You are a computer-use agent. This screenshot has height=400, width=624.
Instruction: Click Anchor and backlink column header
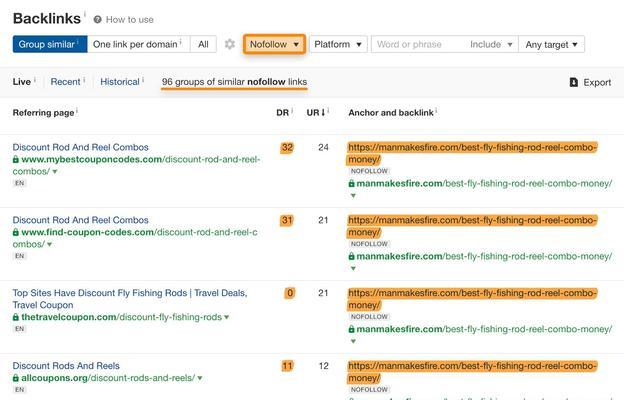391,113
